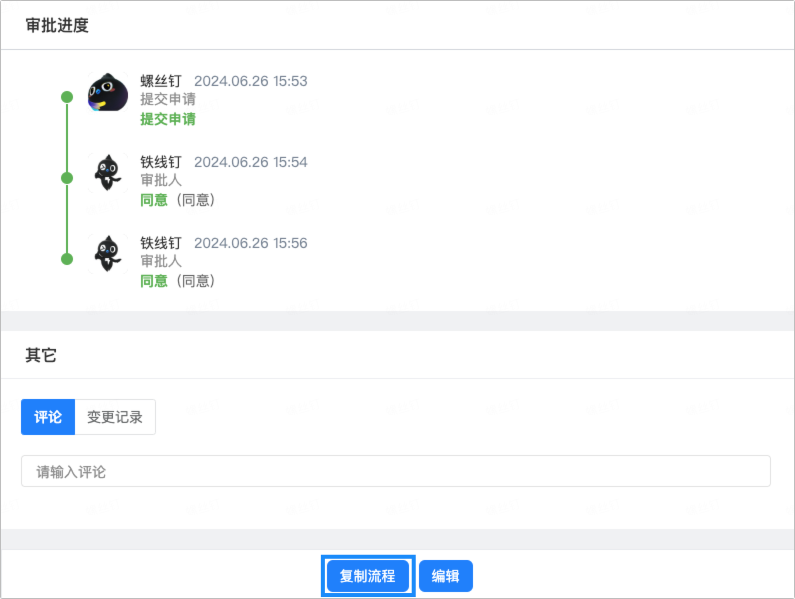Viewport: 795px width, 599px height.
Task: Click the 其它 section header
Action: click(x=41, y=355)
